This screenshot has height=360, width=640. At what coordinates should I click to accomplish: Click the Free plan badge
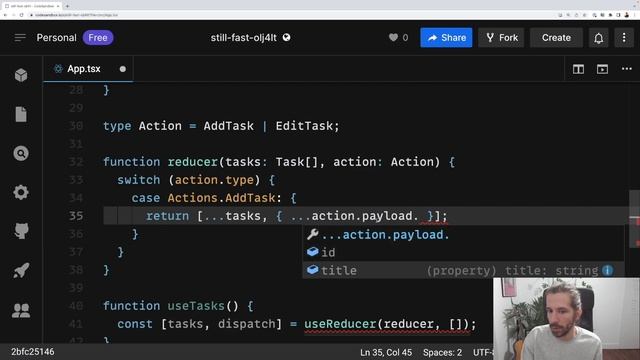coord(98,38)
